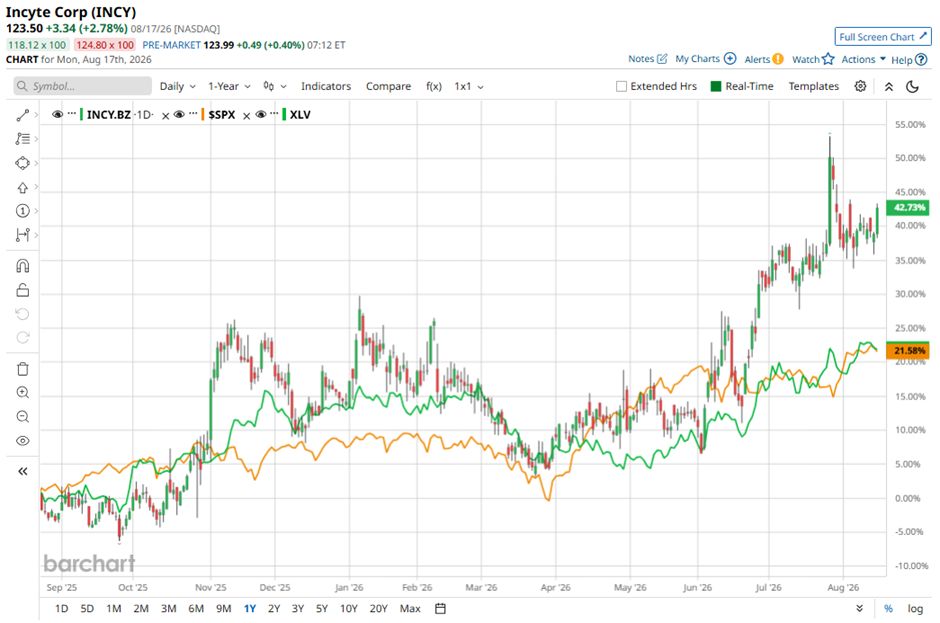Toggle visibility eye for XLV series

(261, 115)
